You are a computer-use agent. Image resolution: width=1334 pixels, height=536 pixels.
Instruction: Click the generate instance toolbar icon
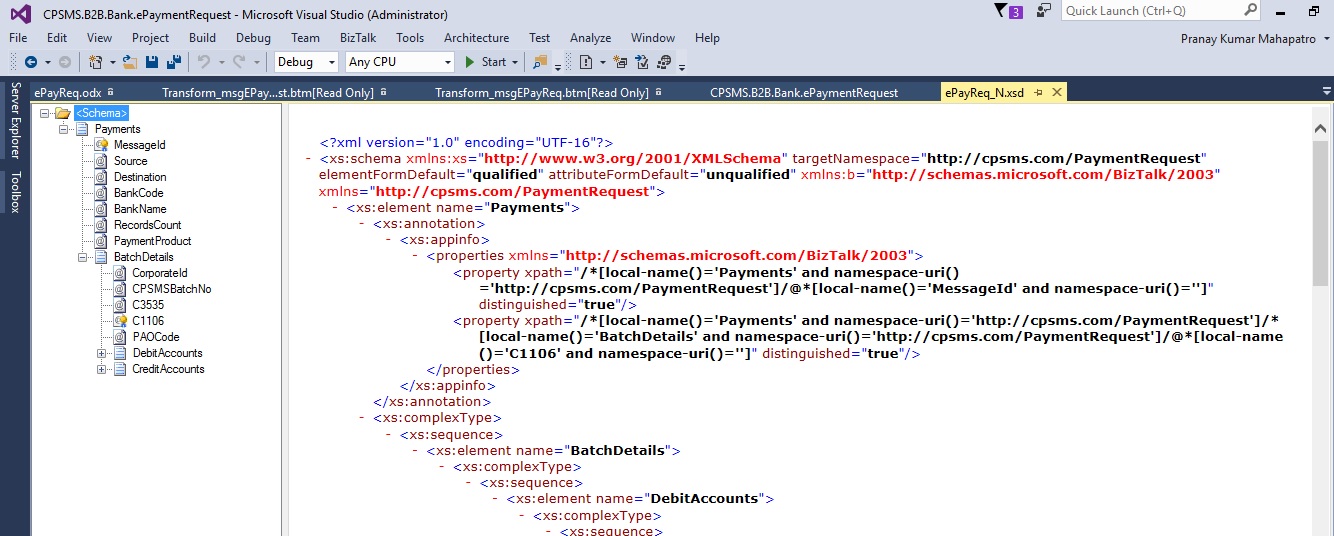coord(664,62)
